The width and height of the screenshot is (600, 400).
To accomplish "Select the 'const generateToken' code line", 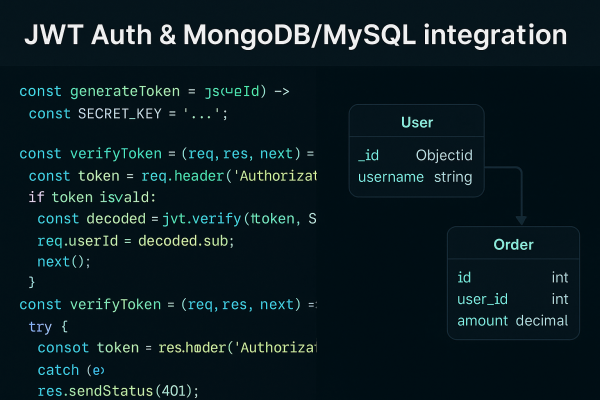I will point(154,91).
